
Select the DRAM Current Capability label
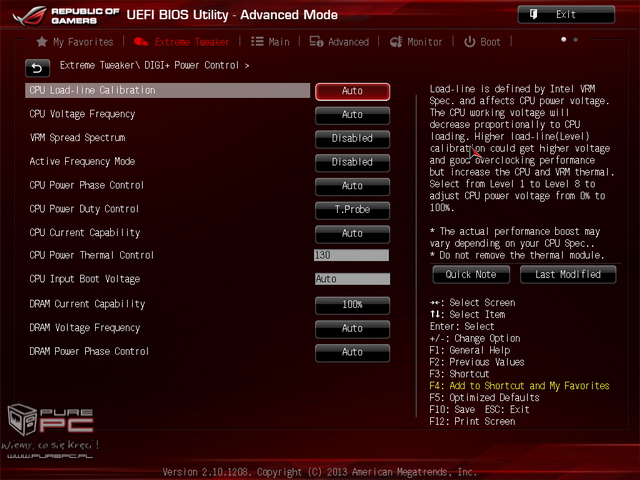tap(87, 304)
